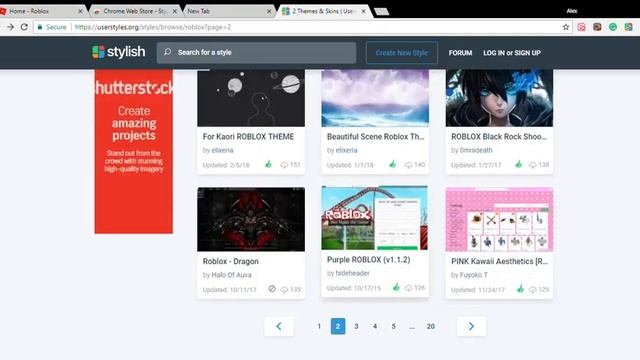This screenshot has width=640, height=360.
Task: Bookmark page with star icon
Action: pos(566,27)
